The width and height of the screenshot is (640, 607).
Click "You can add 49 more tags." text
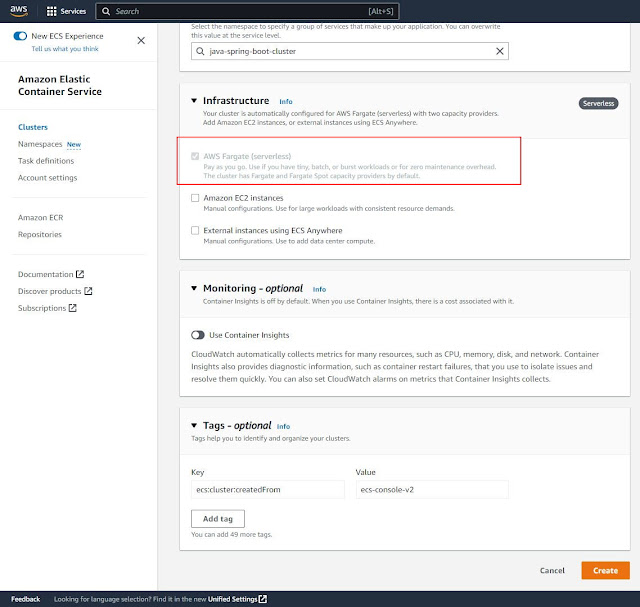click(231, 534)
